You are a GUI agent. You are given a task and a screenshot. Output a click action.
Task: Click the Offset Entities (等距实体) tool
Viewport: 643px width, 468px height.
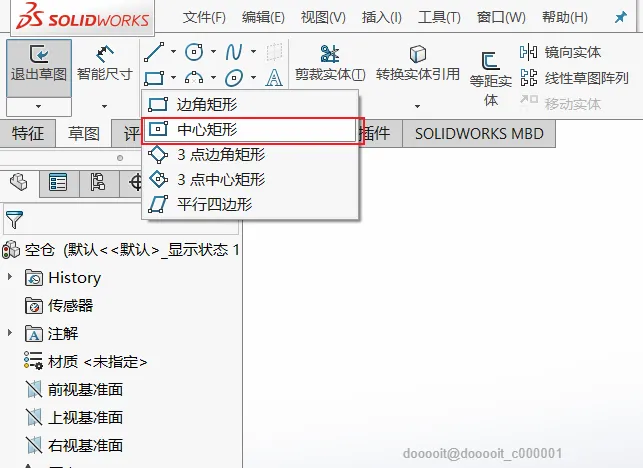490,78
